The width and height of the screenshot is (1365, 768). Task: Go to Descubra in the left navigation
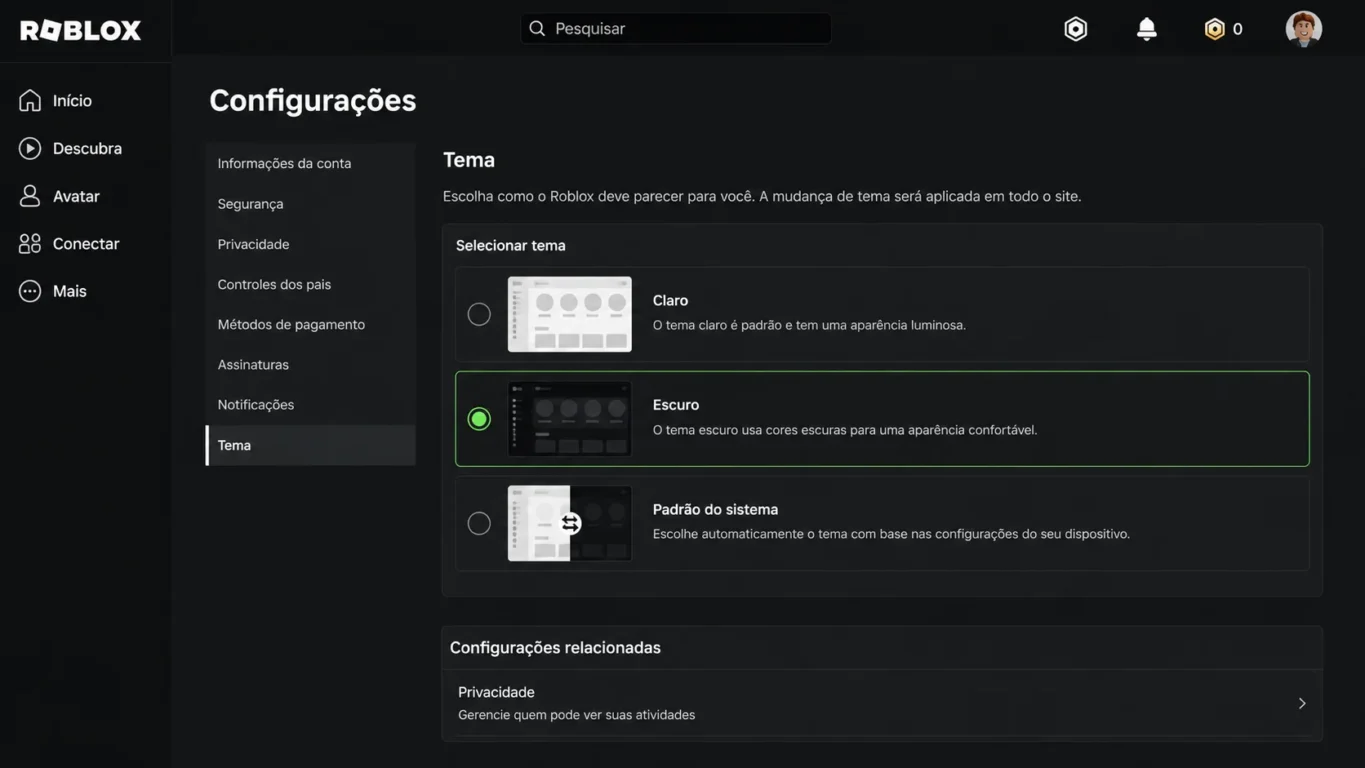(x=87, y=148)
